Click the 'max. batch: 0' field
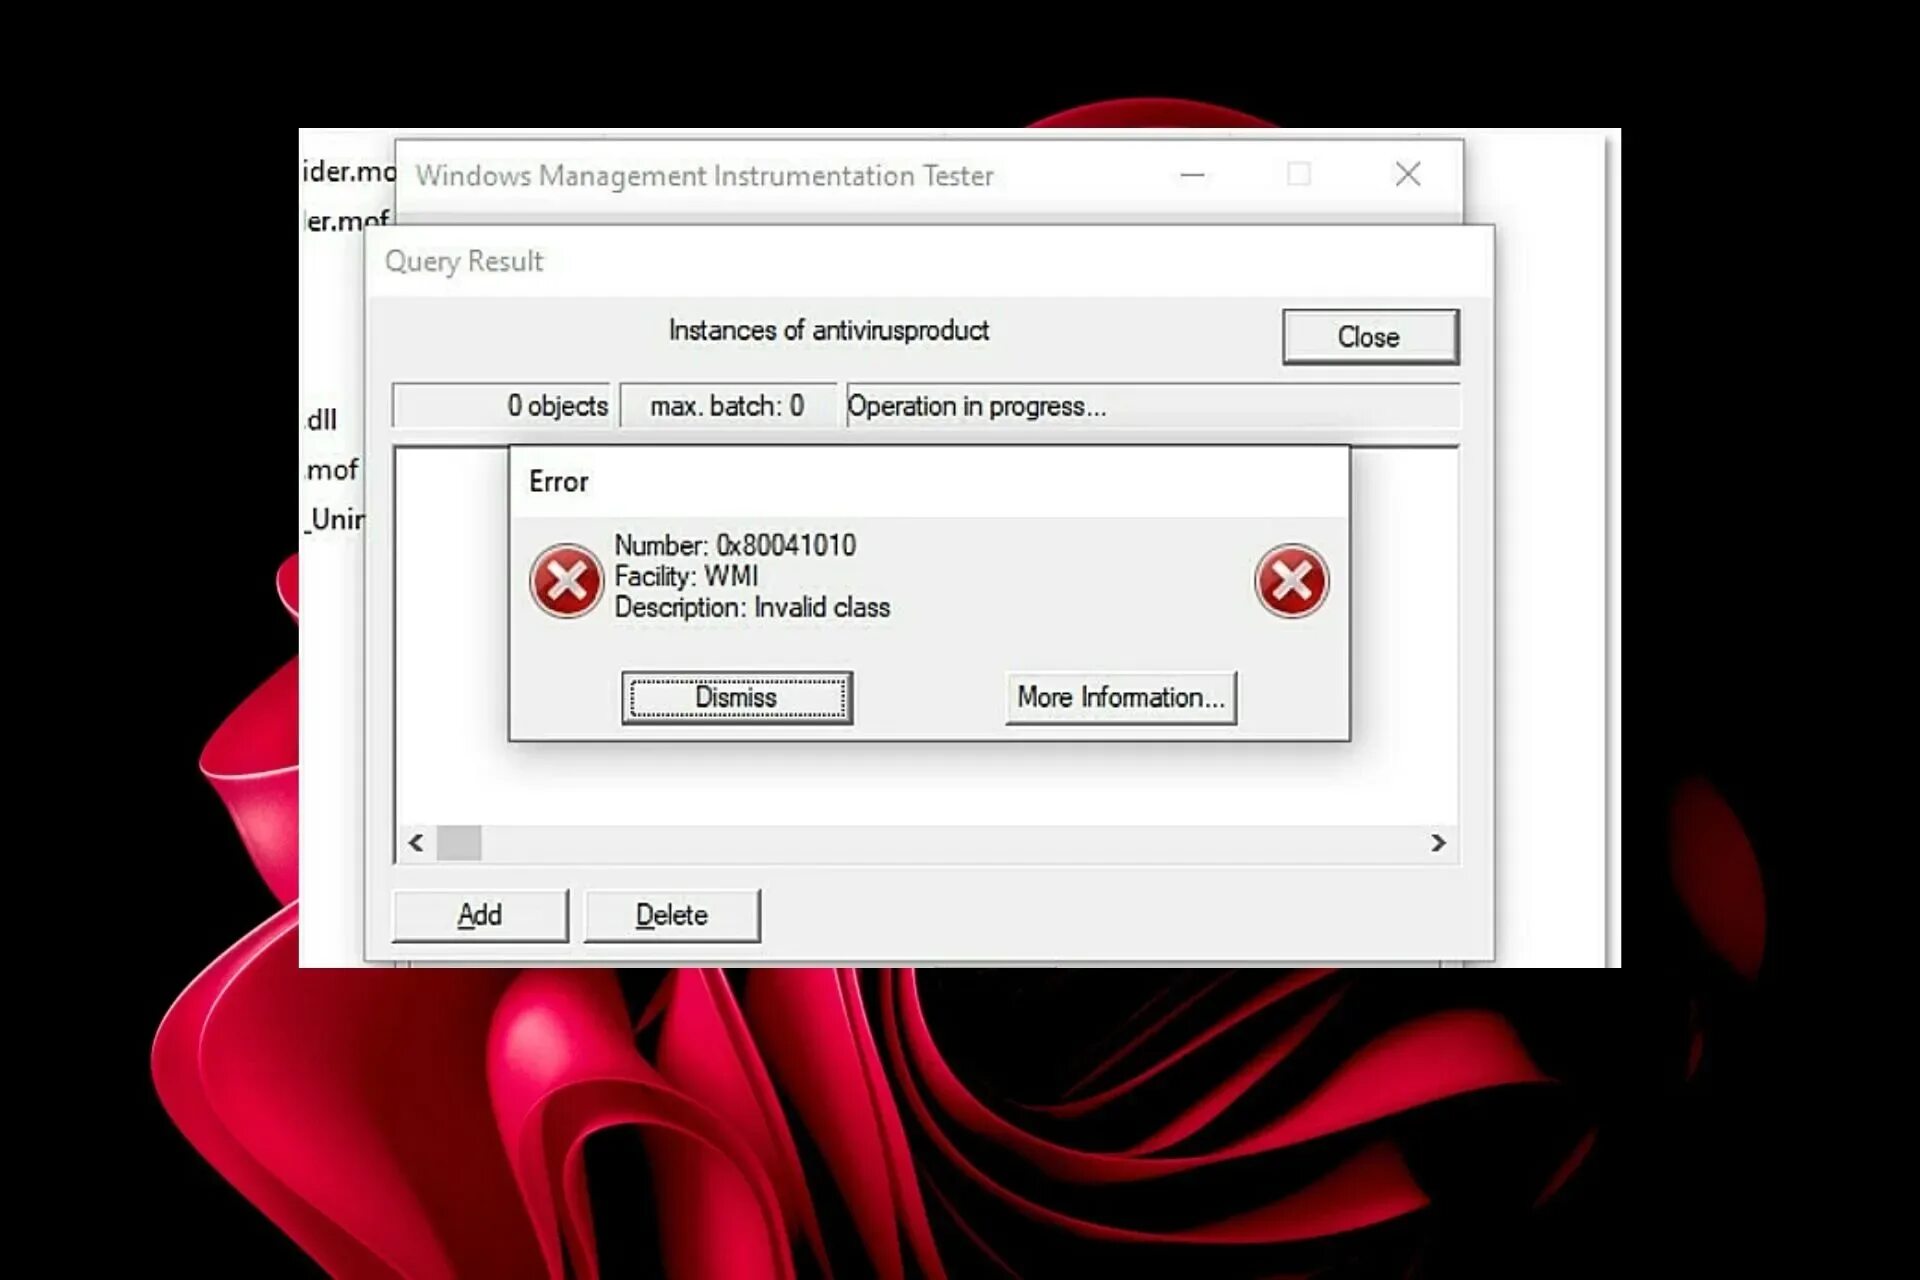The image size is (1920, 1280). [x=727, y=406]
